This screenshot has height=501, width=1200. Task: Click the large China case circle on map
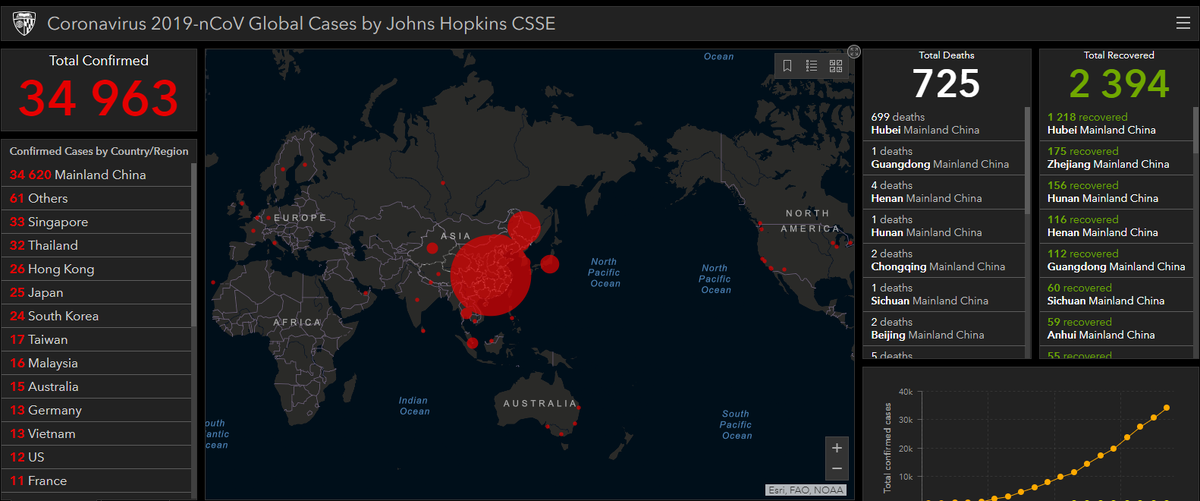coord(489,275)
